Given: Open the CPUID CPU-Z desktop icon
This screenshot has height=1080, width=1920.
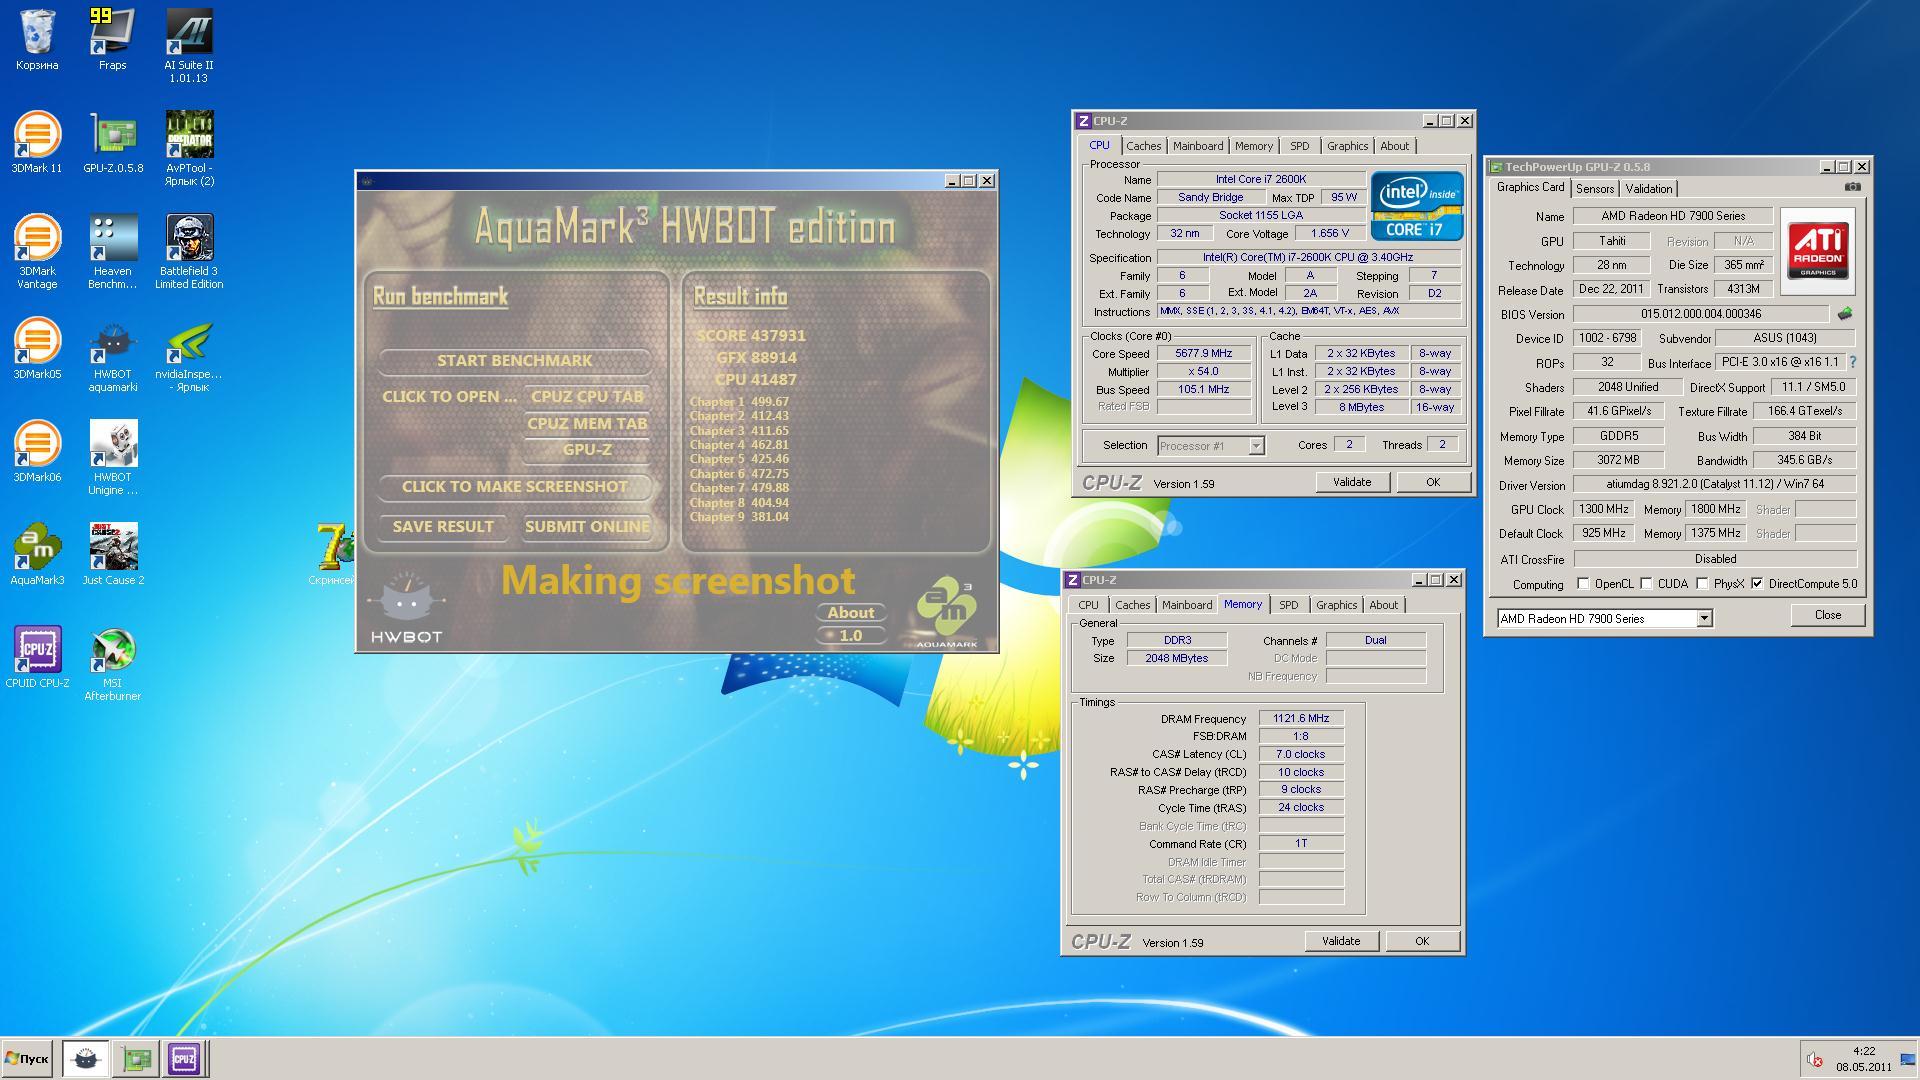Looking at the screenshot, I should click(x=37, y=657).
